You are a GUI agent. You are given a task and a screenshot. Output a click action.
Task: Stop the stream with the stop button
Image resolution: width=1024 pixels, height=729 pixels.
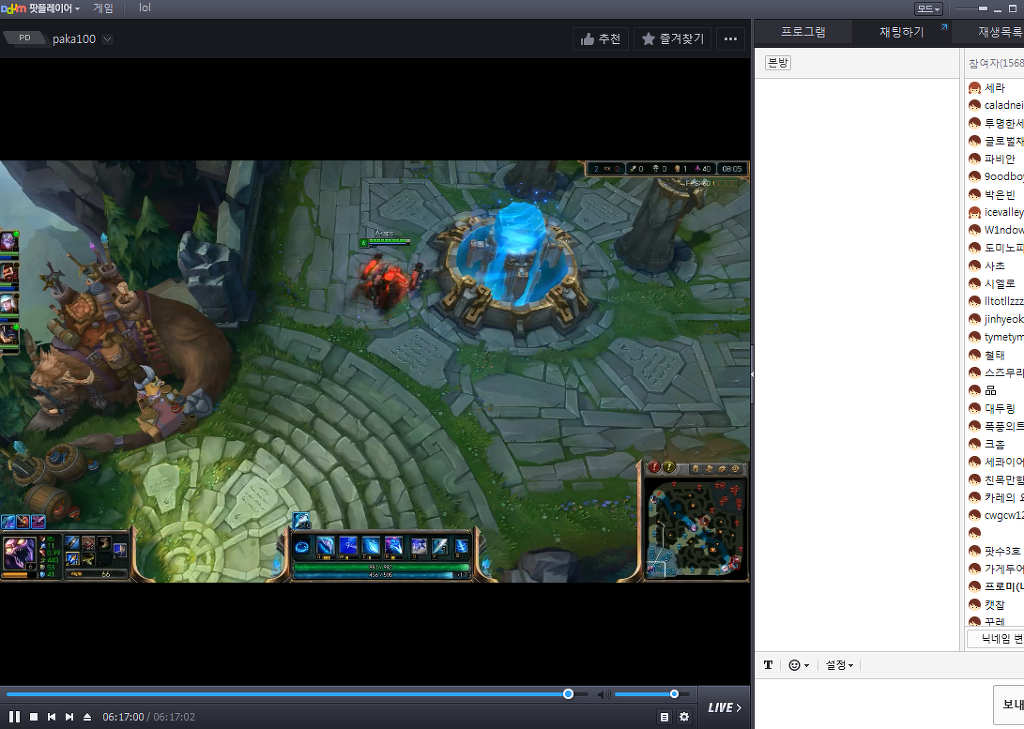(34, 717)
